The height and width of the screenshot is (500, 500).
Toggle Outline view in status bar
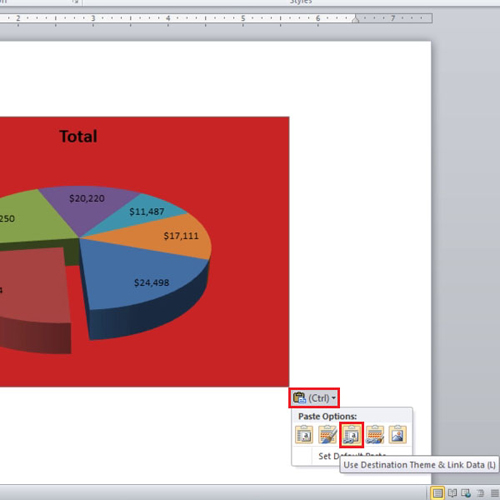coord(480,493)
